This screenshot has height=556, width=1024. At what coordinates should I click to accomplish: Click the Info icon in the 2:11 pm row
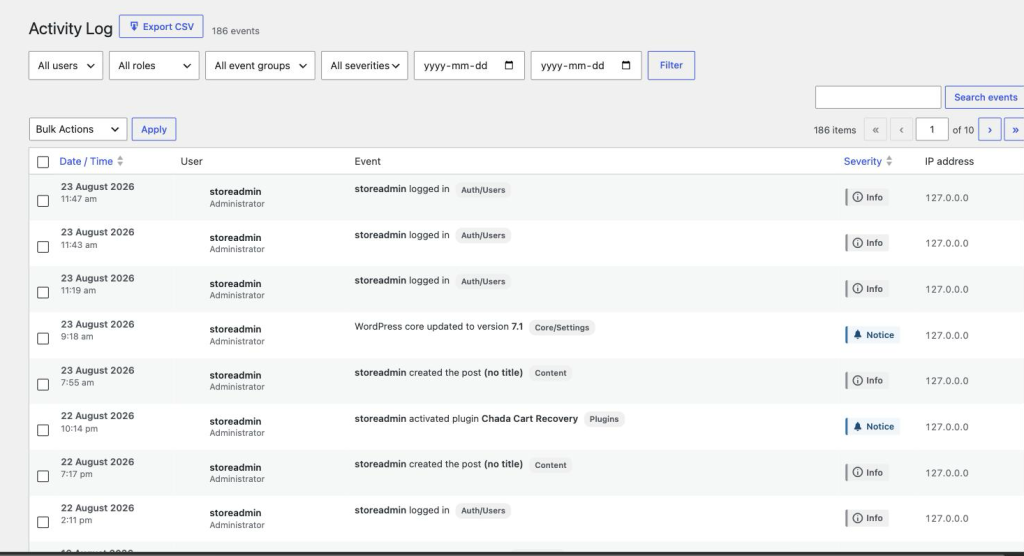click(857, 518)
